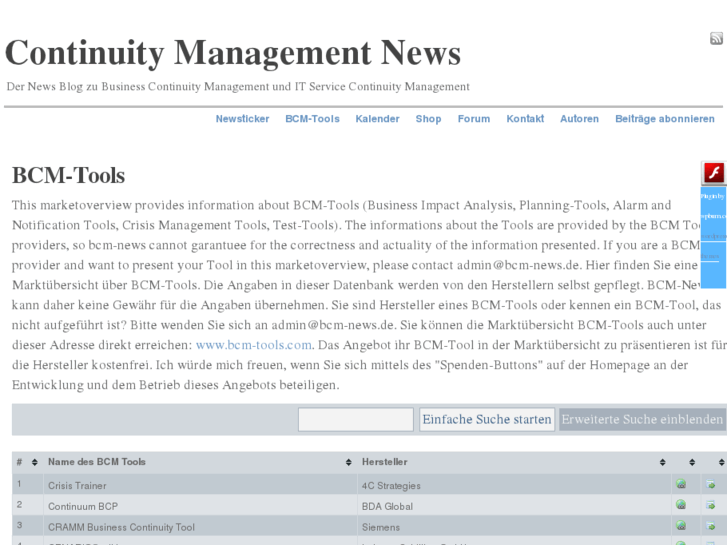The height and width of the screenshot is (545, 727).
Task: Open the RSS feed icon
Action: (716, 38)
